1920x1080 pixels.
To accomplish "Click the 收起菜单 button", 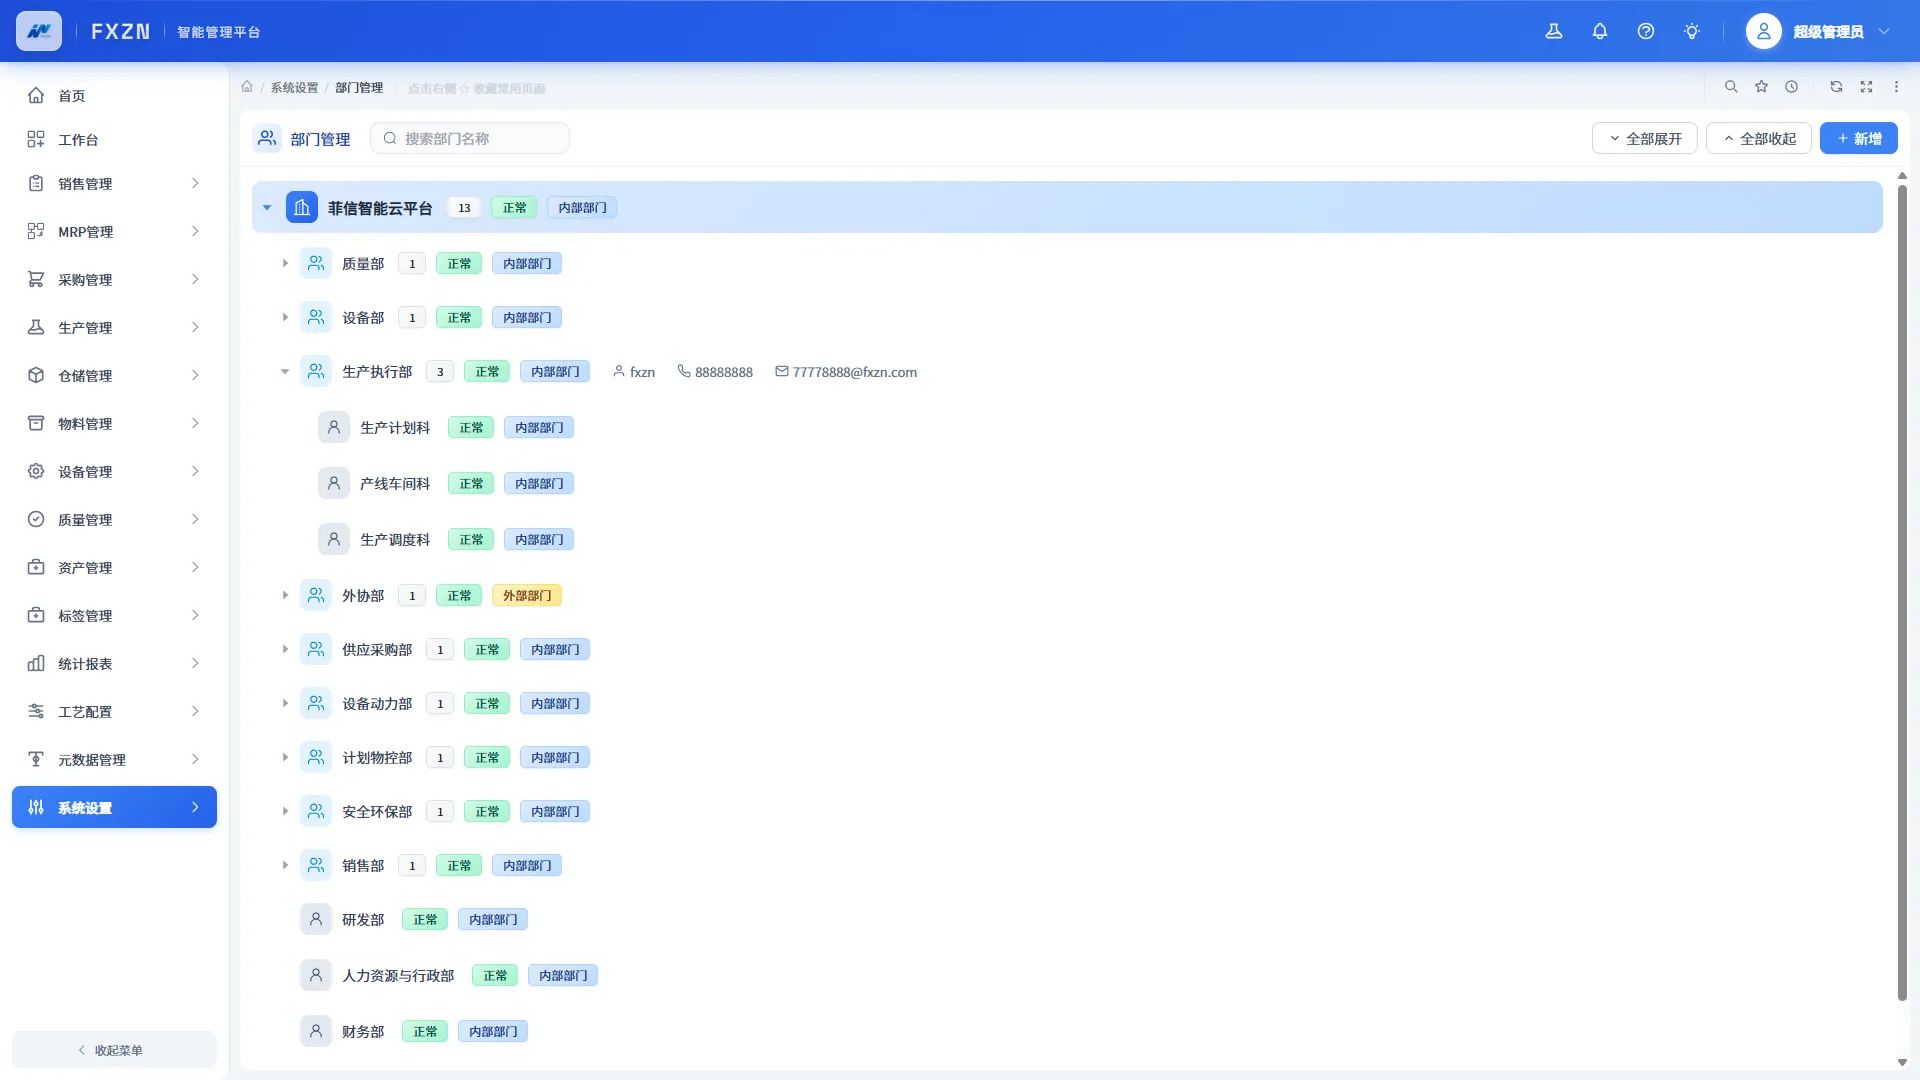I will coord(114,1050).
